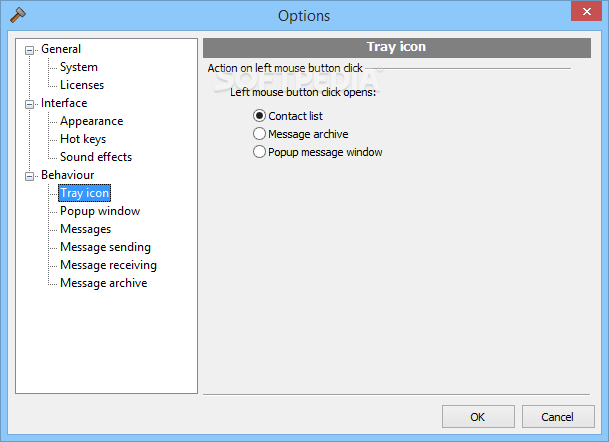609x442 pixels.
Task: Open the Messages settings page
Action: pyautogui.click(x=85, y=229)
